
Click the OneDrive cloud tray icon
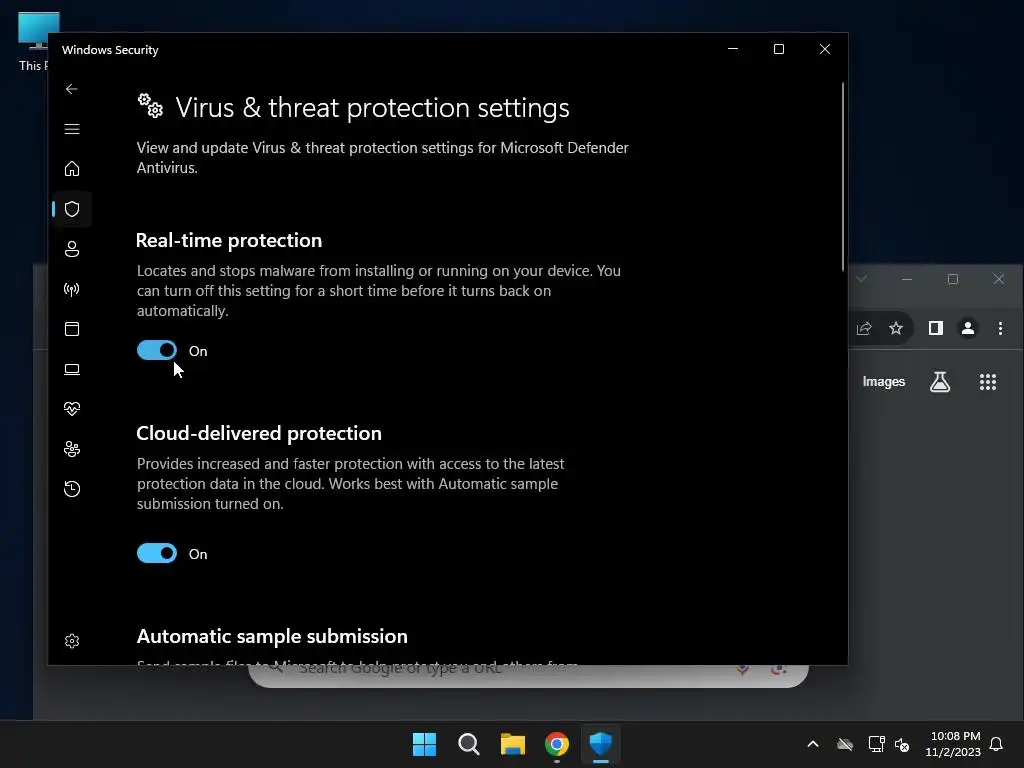tap(845, 744)
